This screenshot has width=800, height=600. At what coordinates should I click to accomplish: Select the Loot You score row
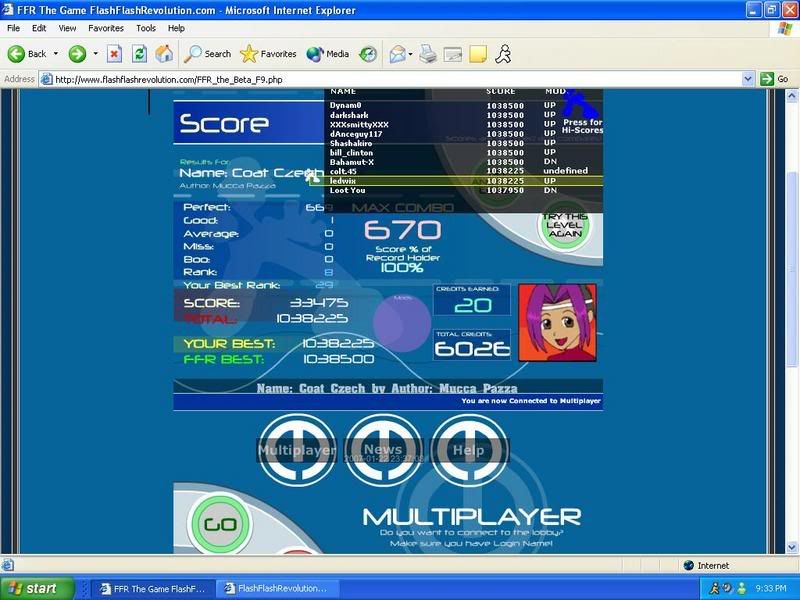point(464,190)
